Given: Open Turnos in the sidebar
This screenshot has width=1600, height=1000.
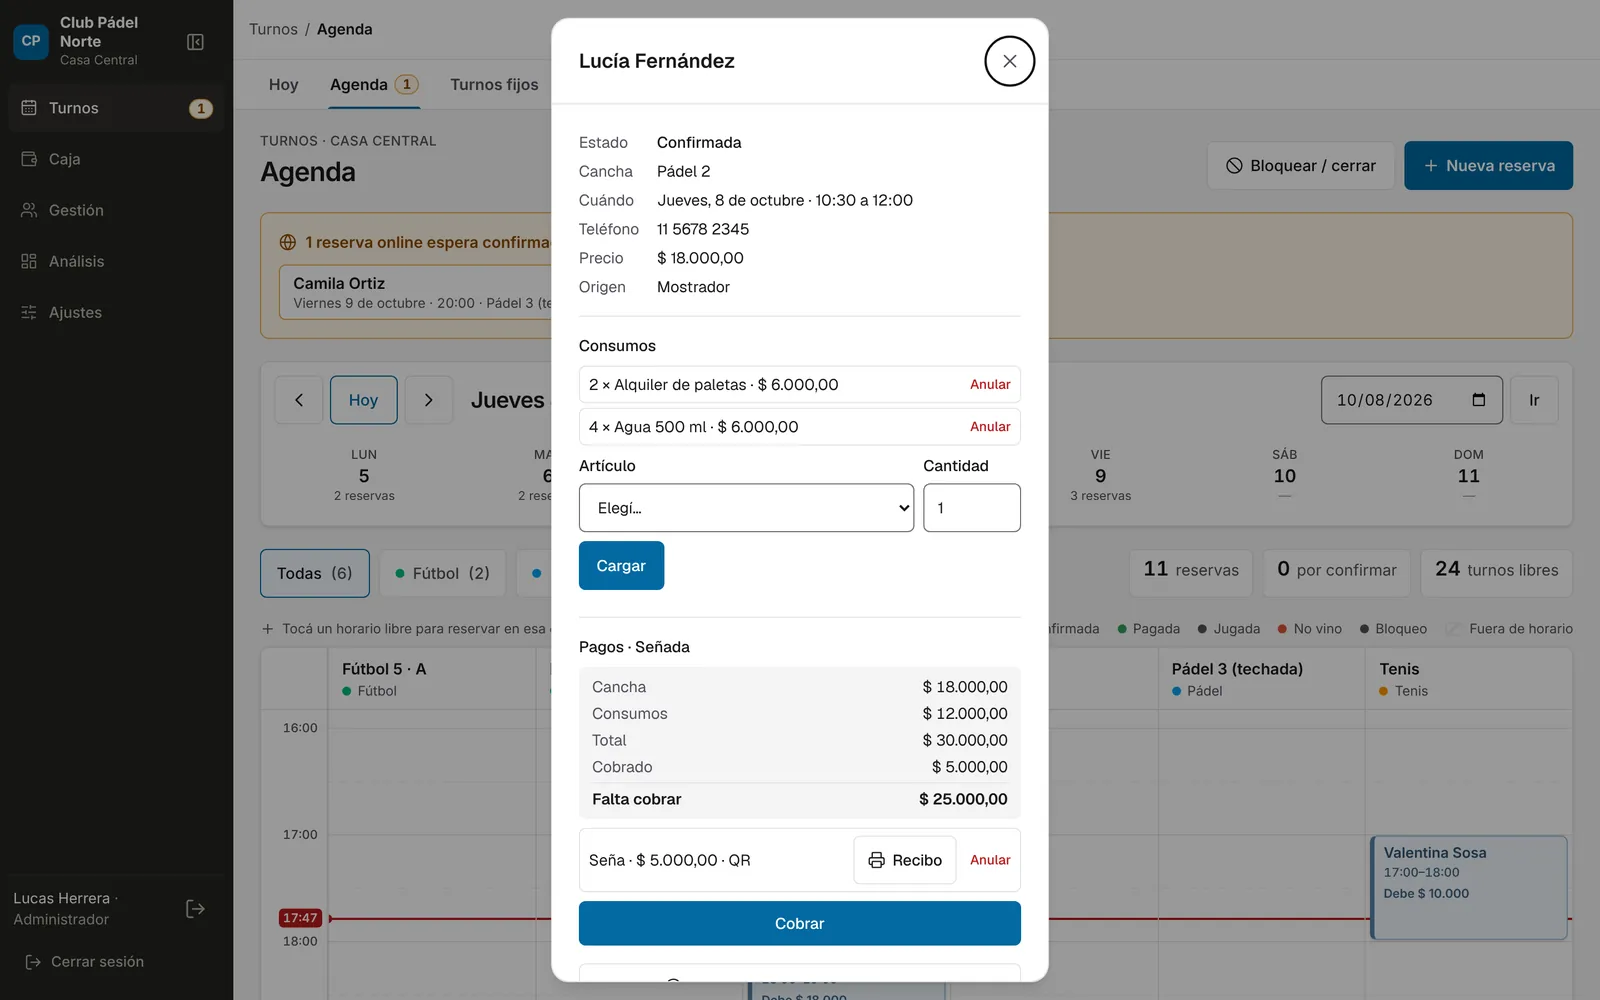Looking at the screenshot, I should [x=116, y=108].
